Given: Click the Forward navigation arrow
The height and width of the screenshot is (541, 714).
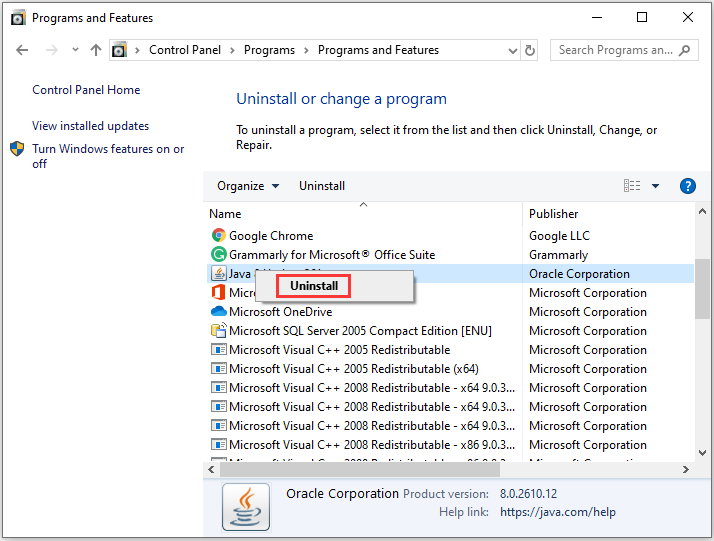Looking at the screenshot, I should click(52, 50).
